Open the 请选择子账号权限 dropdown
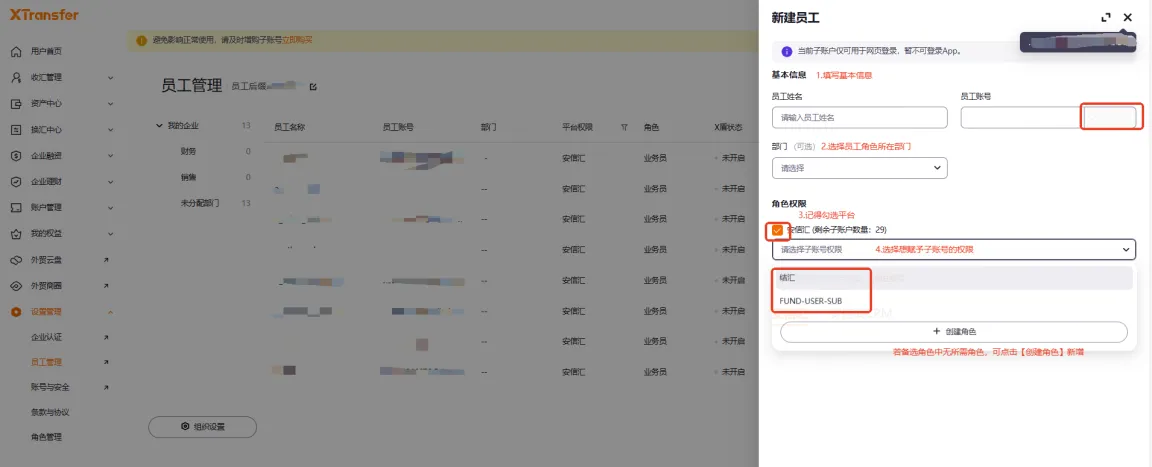 point(953,249)
